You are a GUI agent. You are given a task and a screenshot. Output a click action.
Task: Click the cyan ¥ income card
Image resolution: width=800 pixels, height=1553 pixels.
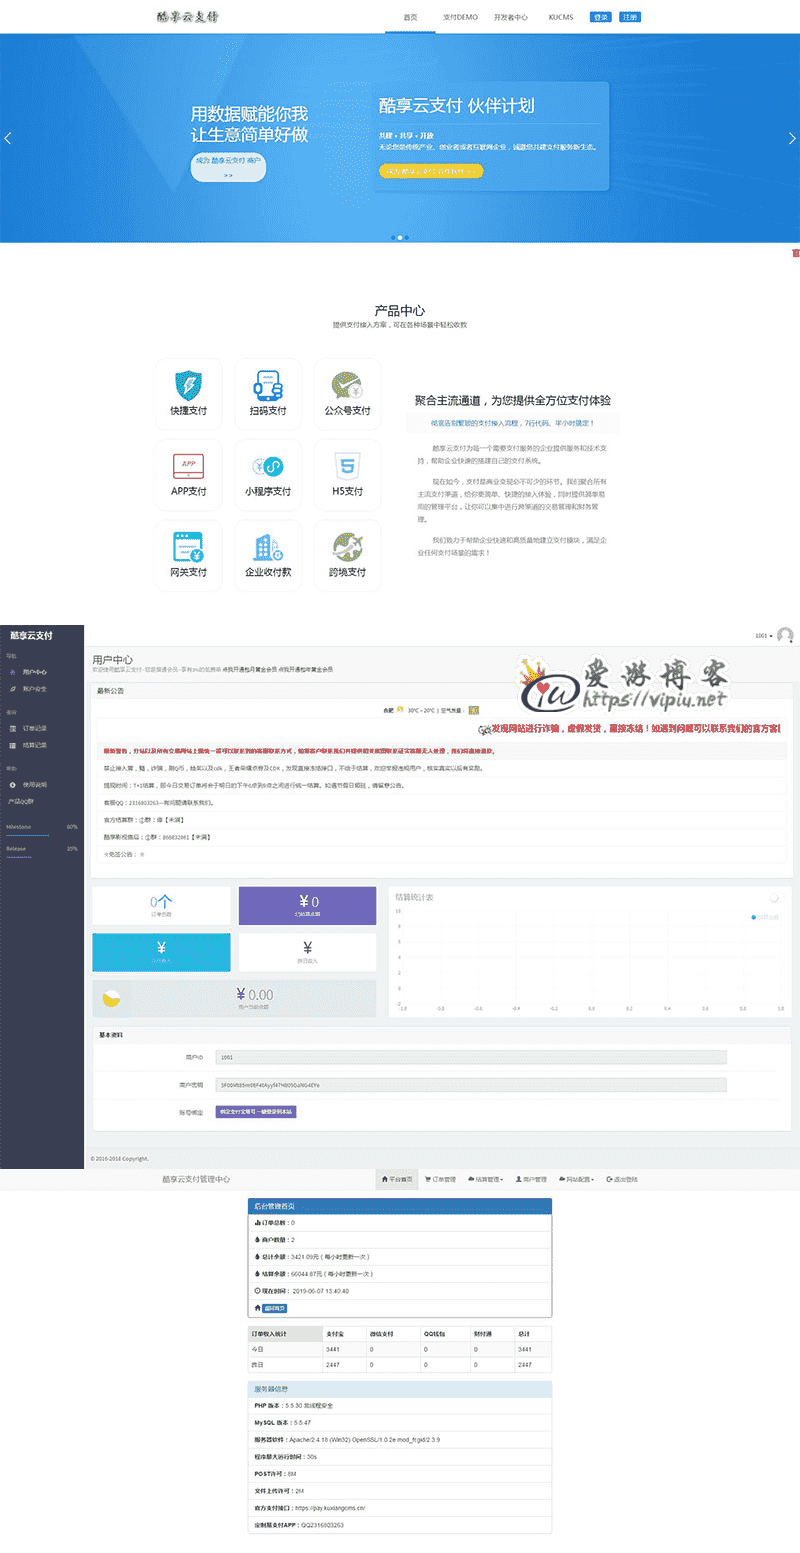(161, 952)
